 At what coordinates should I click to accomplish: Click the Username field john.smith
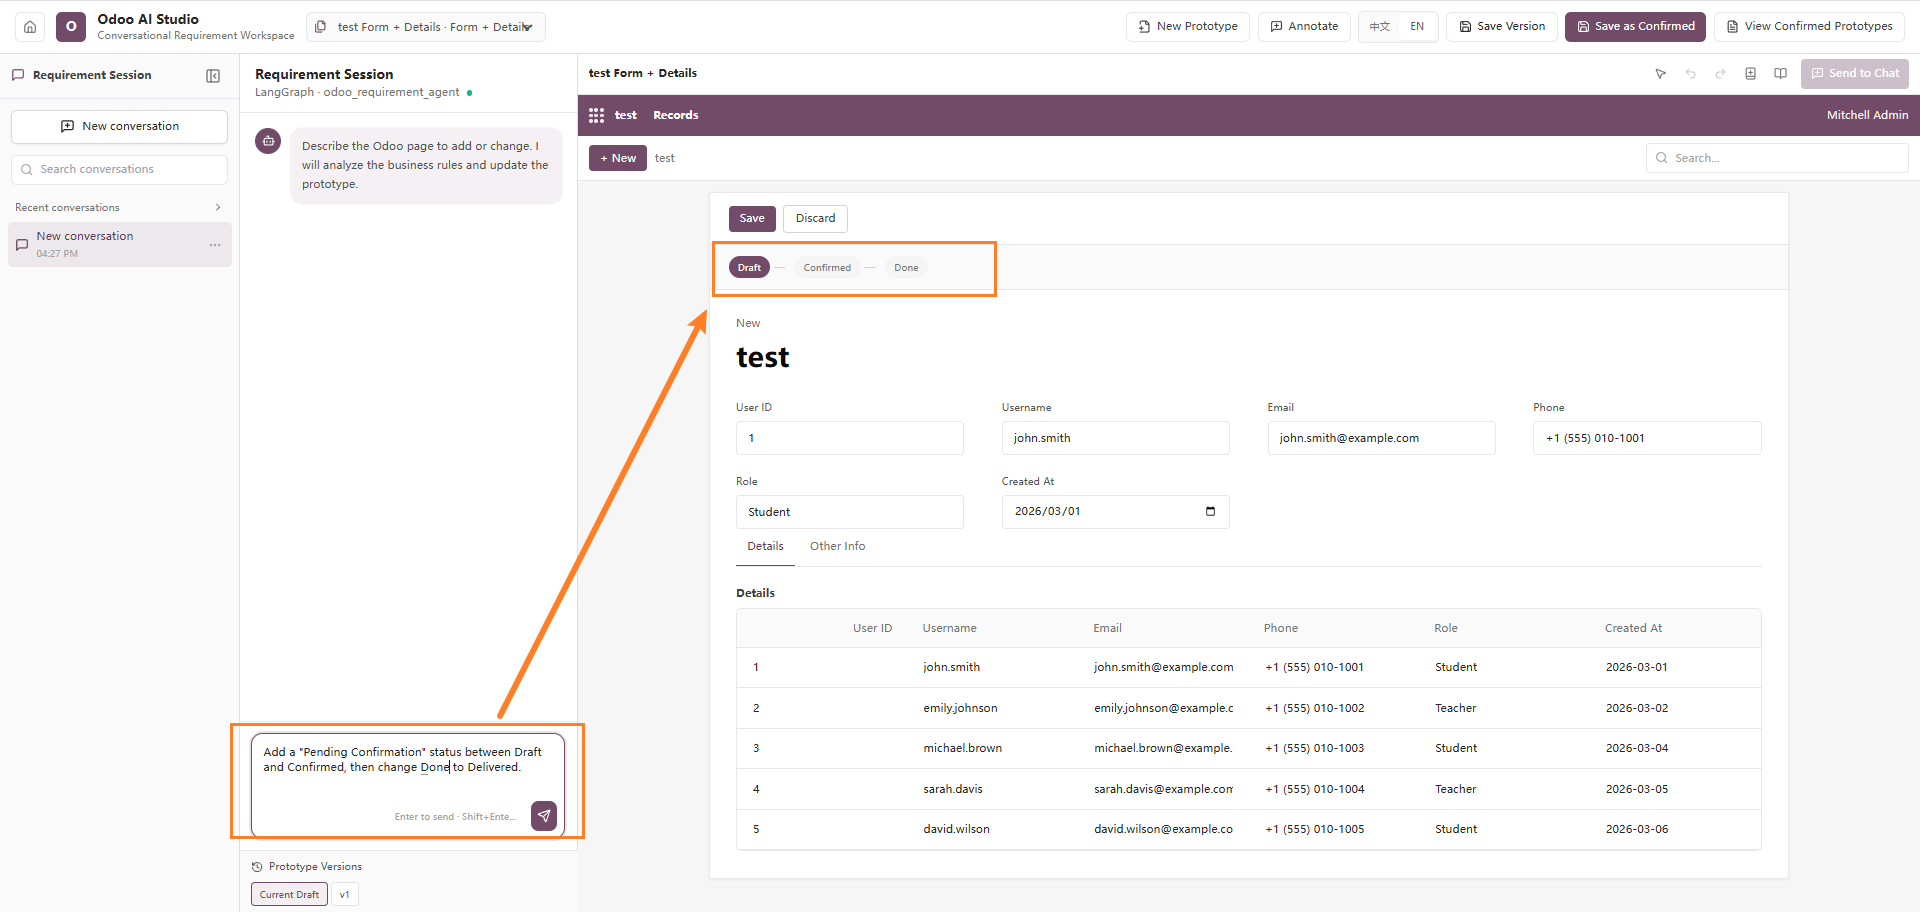point(1116,438)
